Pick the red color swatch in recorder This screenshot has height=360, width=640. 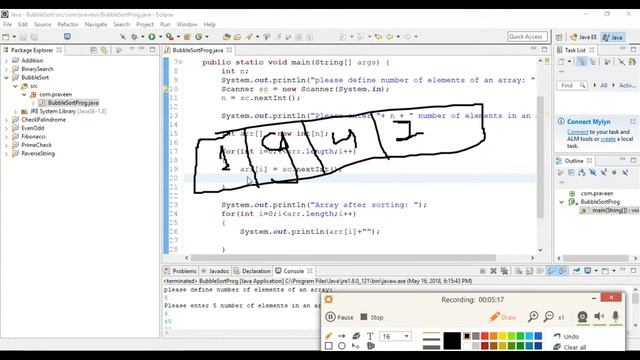[484, 336]
